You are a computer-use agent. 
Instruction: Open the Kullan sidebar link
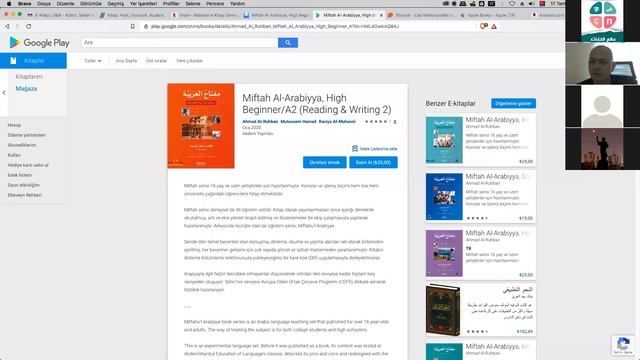click(14, 155)
